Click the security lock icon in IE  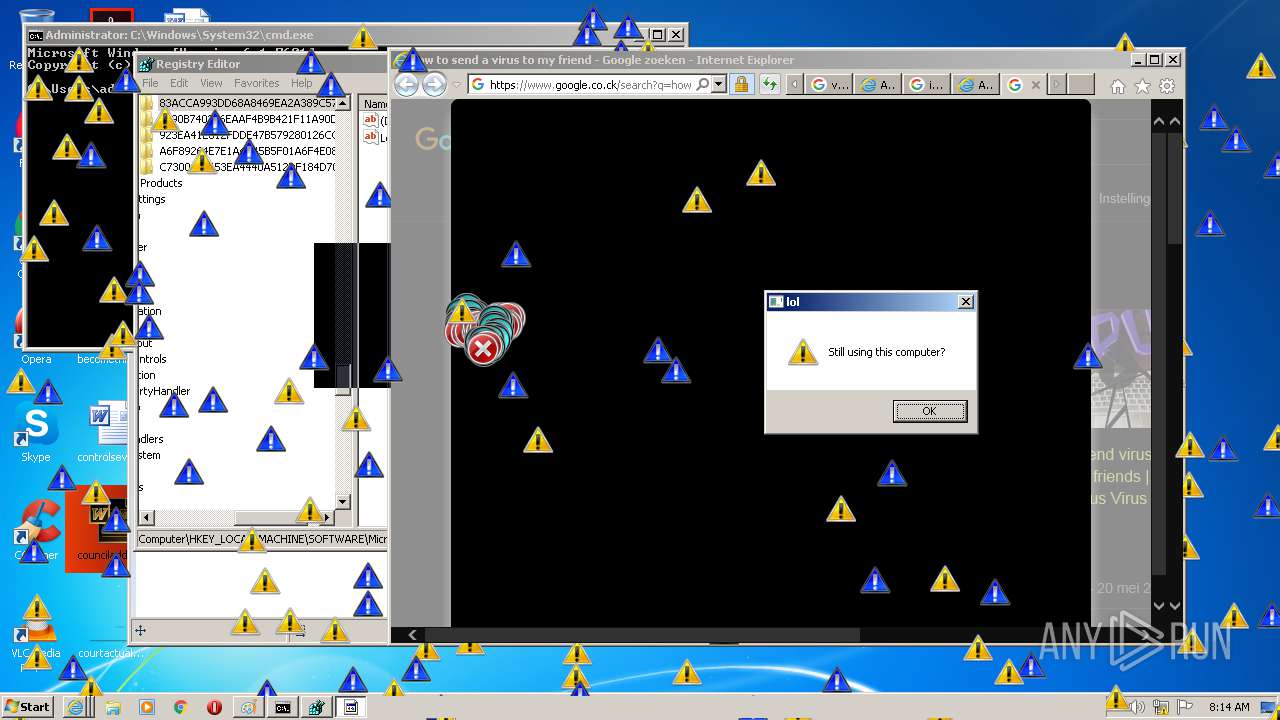pyautogui.click(x=741, y=85)
